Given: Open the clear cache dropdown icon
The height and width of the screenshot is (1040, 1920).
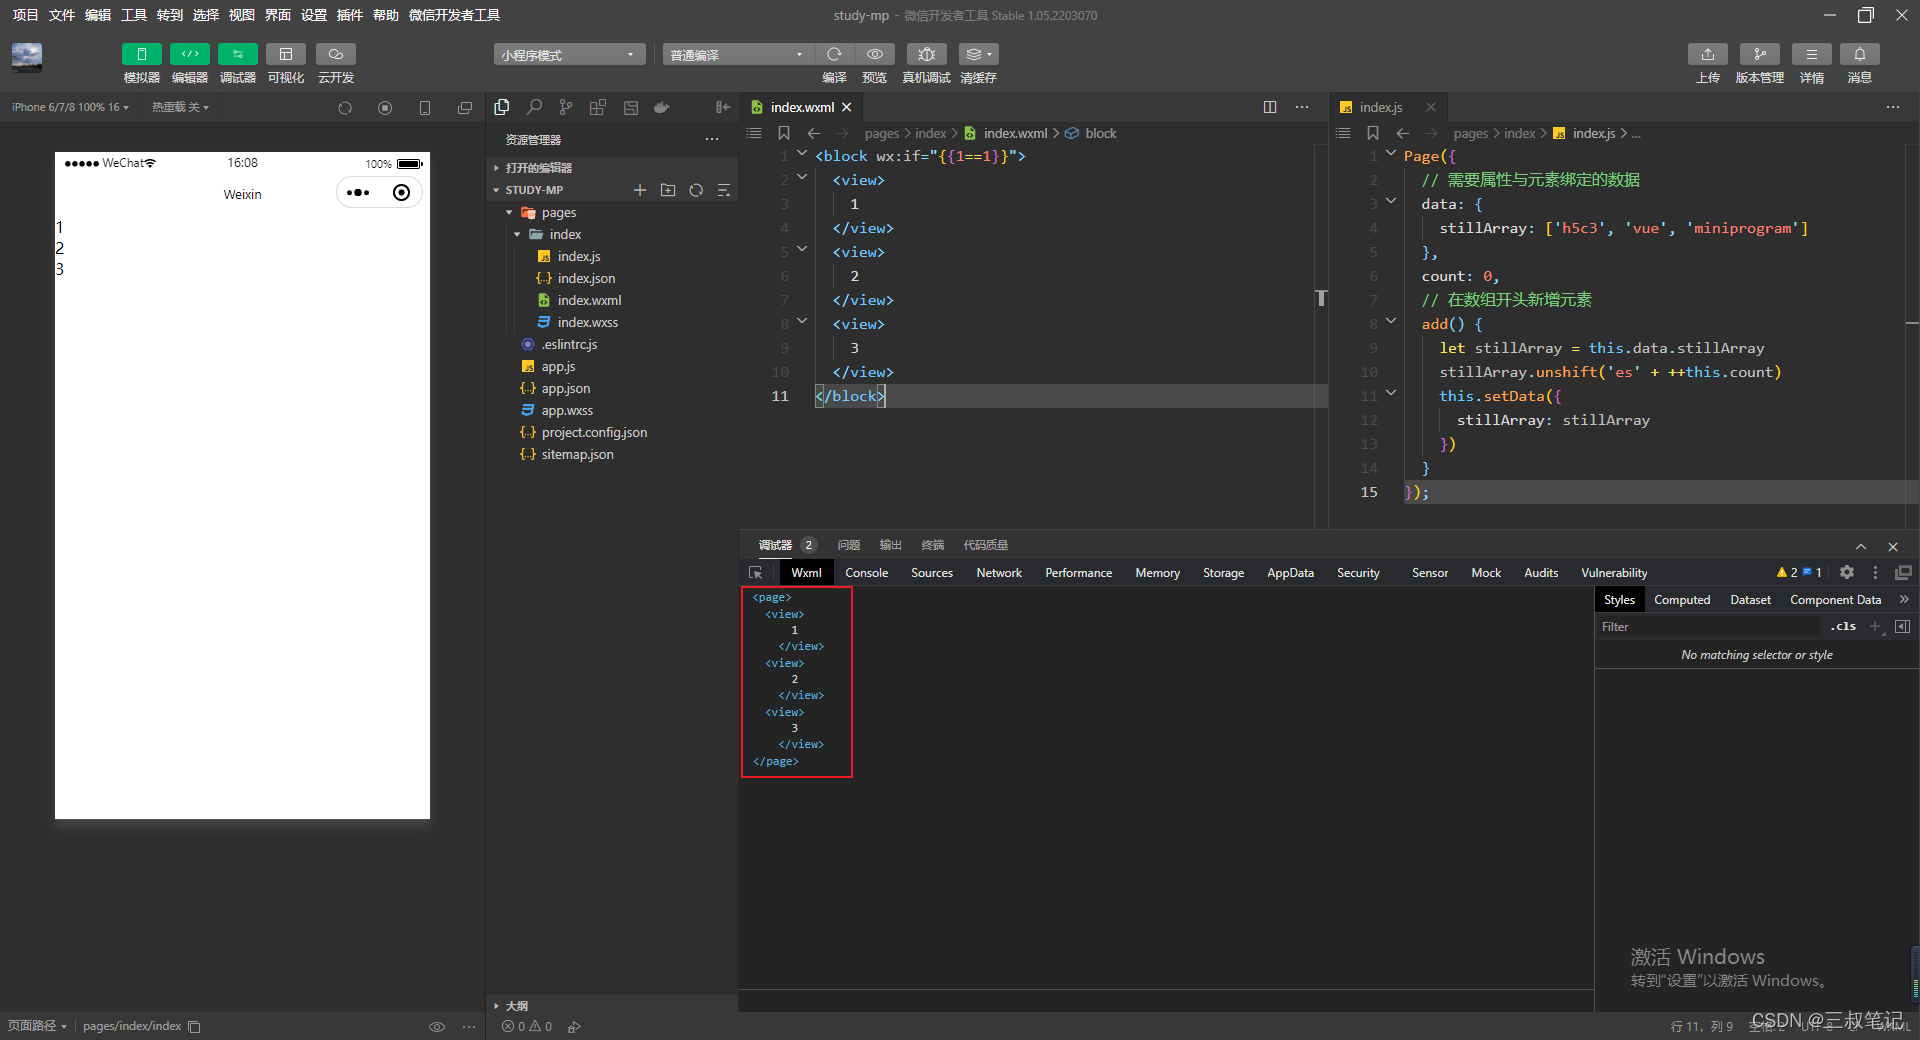Looking at the screenshot, I should coord(978,54).
